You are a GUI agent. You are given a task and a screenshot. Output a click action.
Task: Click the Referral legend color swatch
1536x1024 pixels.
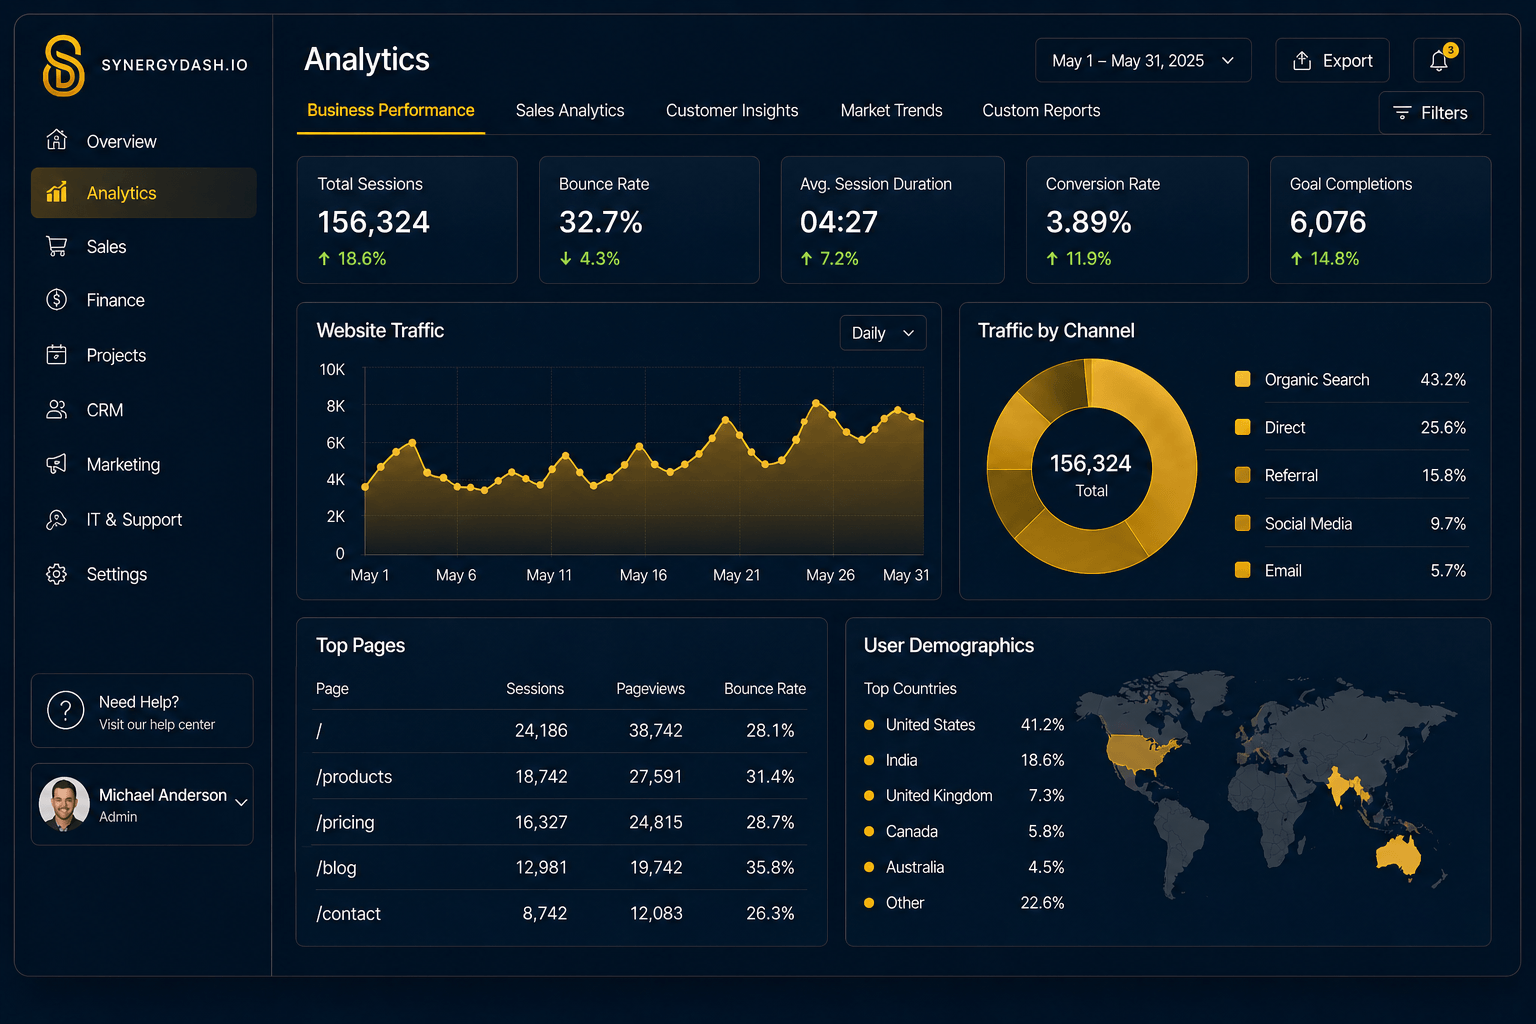click(1243, 475)
